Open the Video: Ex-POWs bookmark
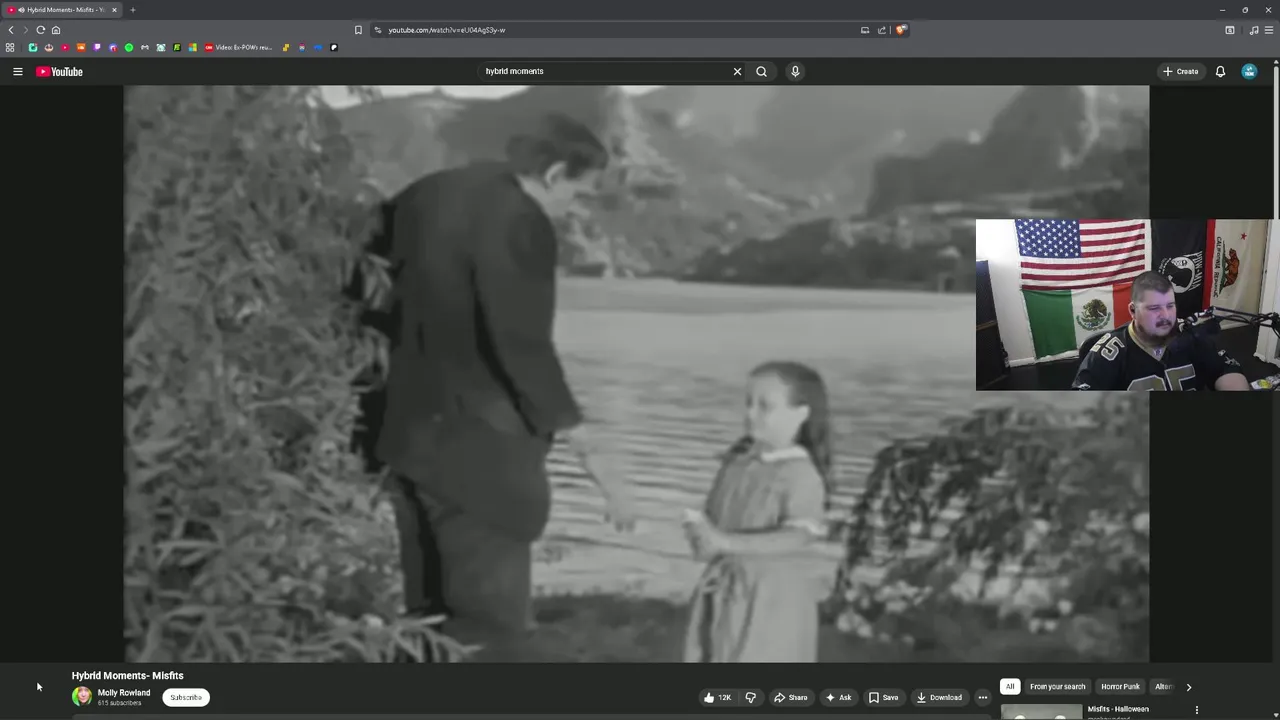The image size is (1280, 720). [x=238, y=47]
